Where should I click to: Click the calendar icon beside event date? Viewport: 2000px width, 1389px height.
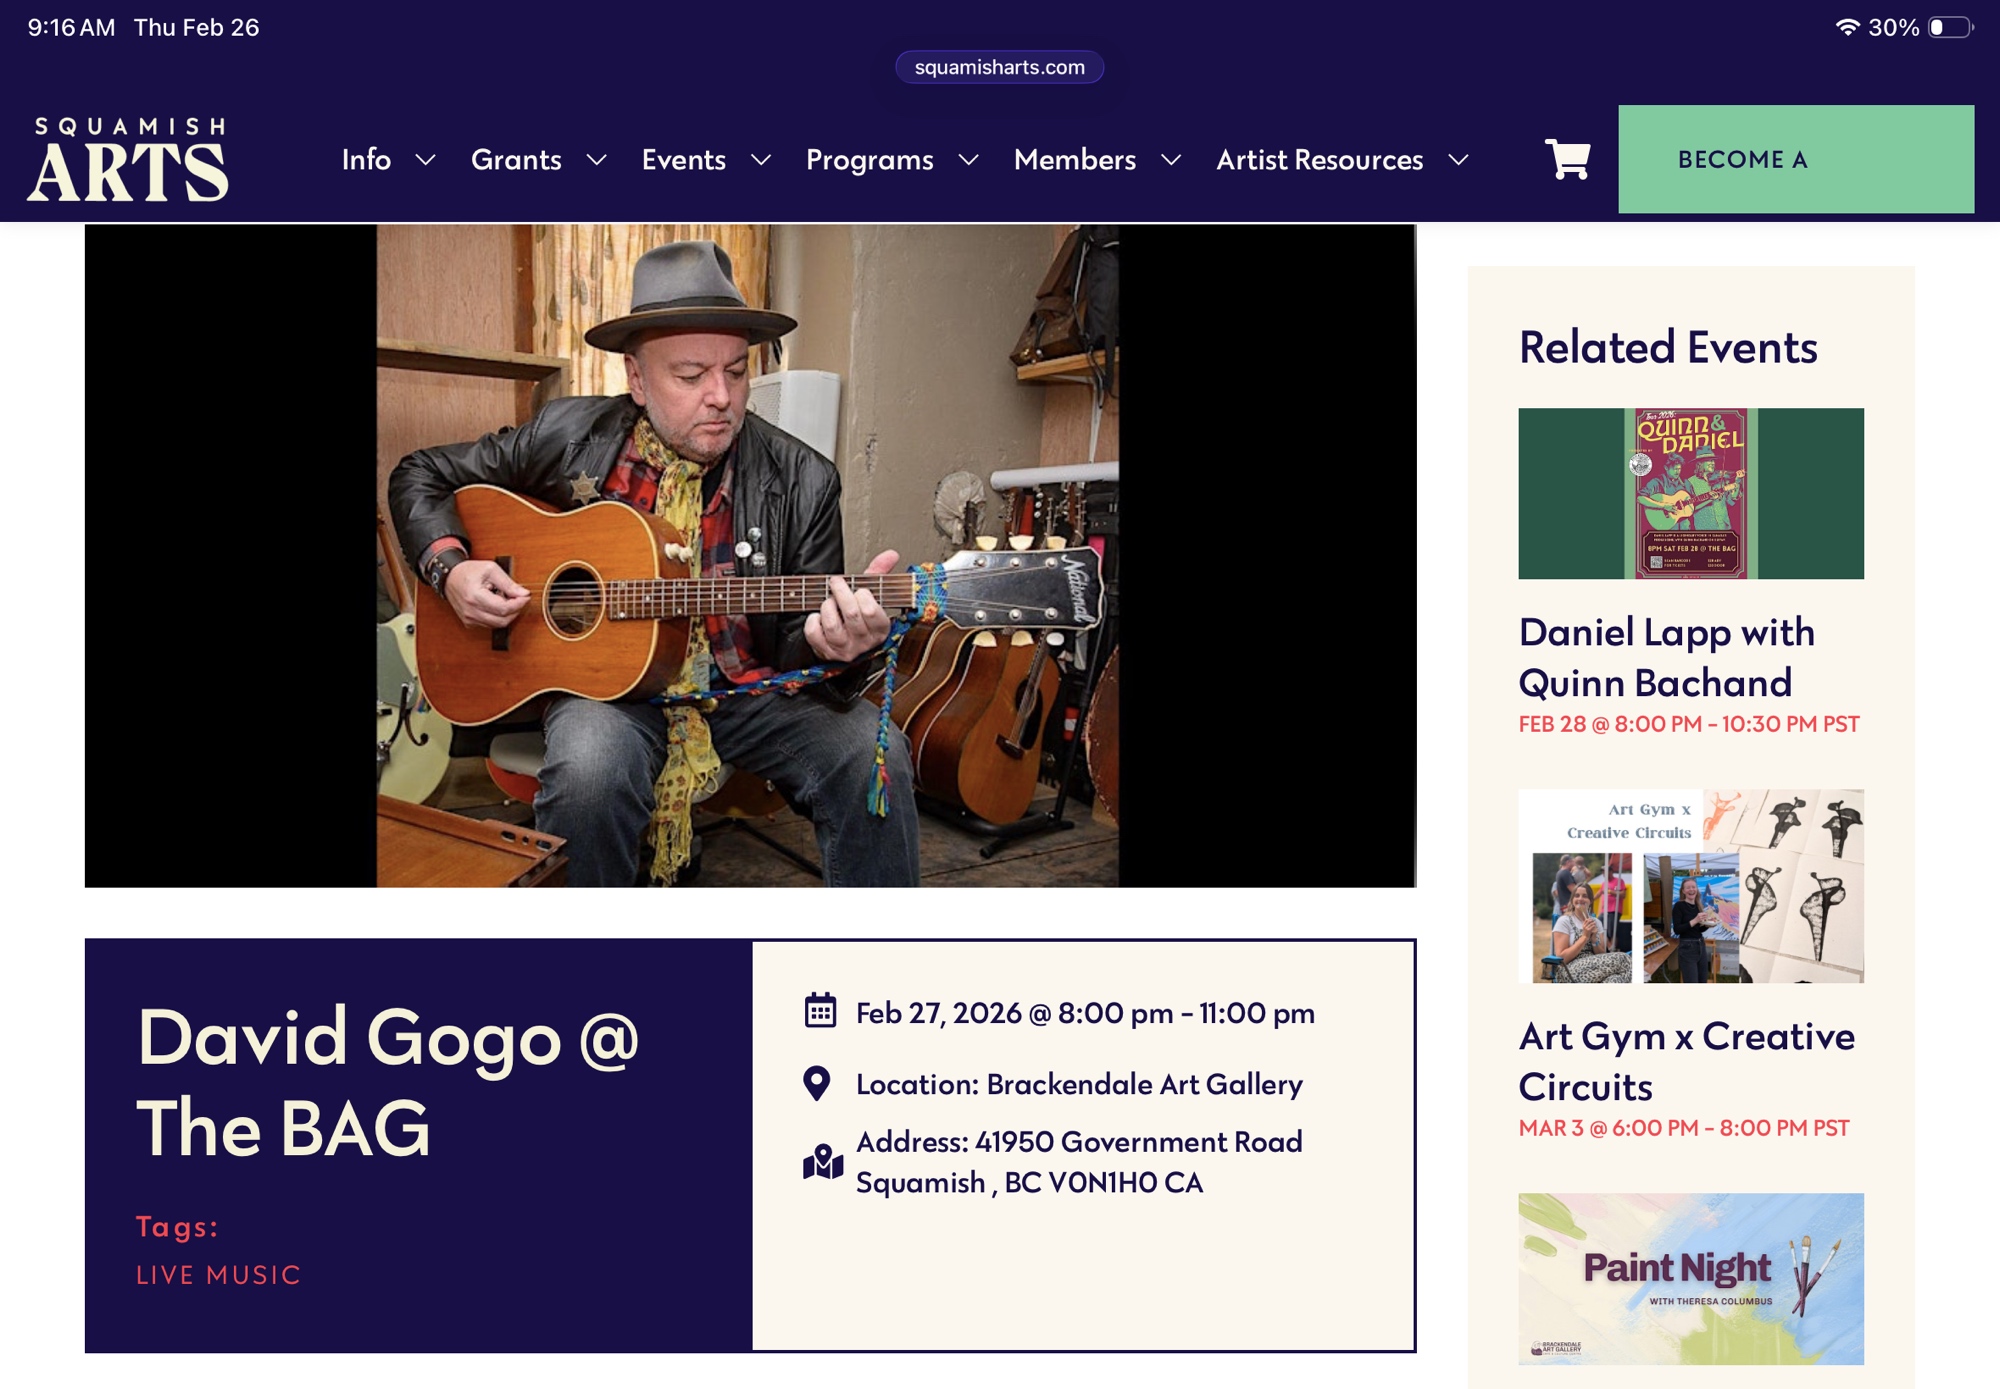[820, 1011]
